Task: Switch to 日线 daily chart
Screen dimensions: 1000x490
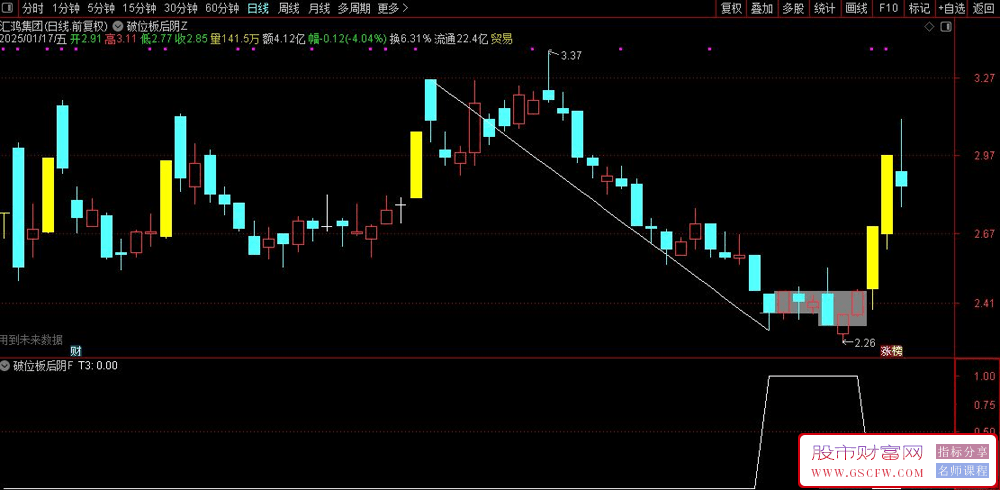Action: pos(258,8)
